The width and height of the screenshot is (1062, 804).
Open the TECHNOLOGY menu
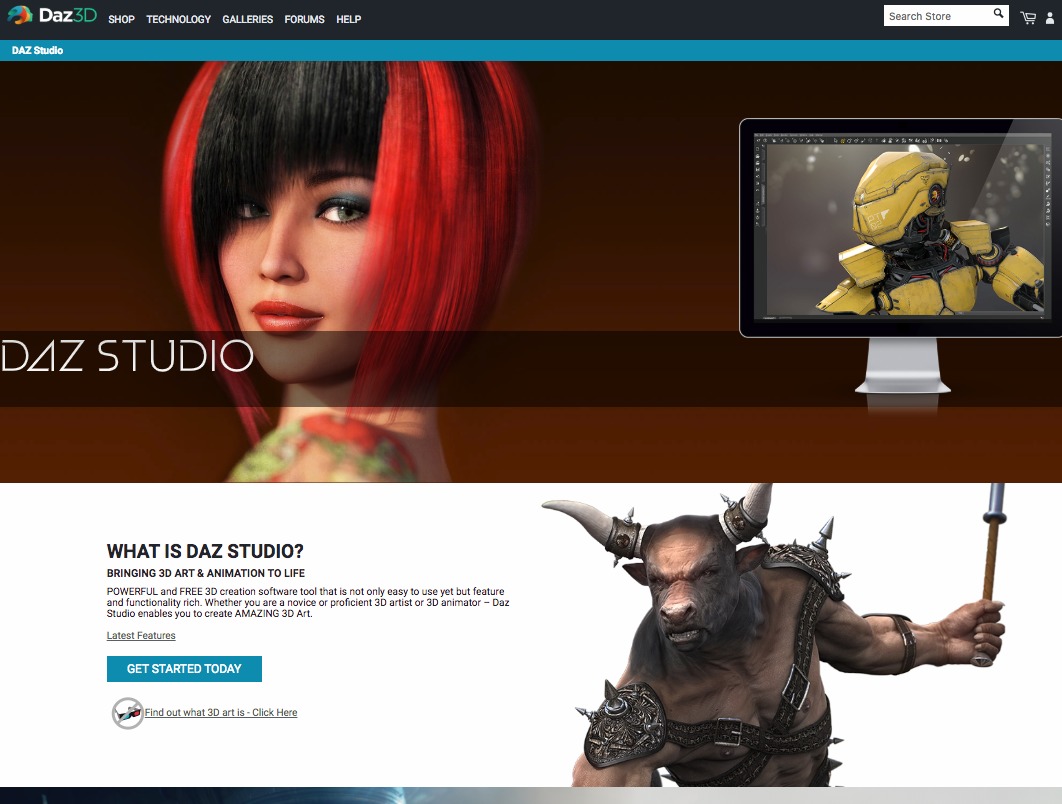pos(179,20)
